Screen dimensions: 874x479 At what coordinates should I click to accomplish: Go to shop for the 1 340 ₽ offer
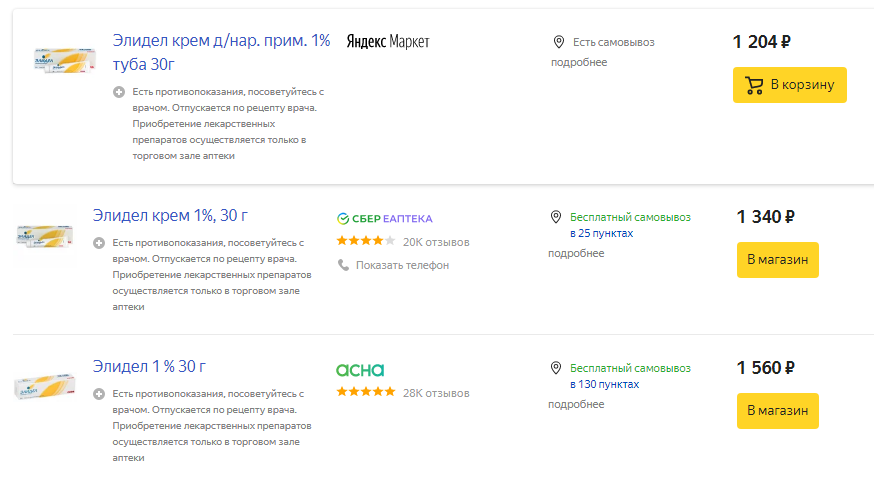(778, 259)
